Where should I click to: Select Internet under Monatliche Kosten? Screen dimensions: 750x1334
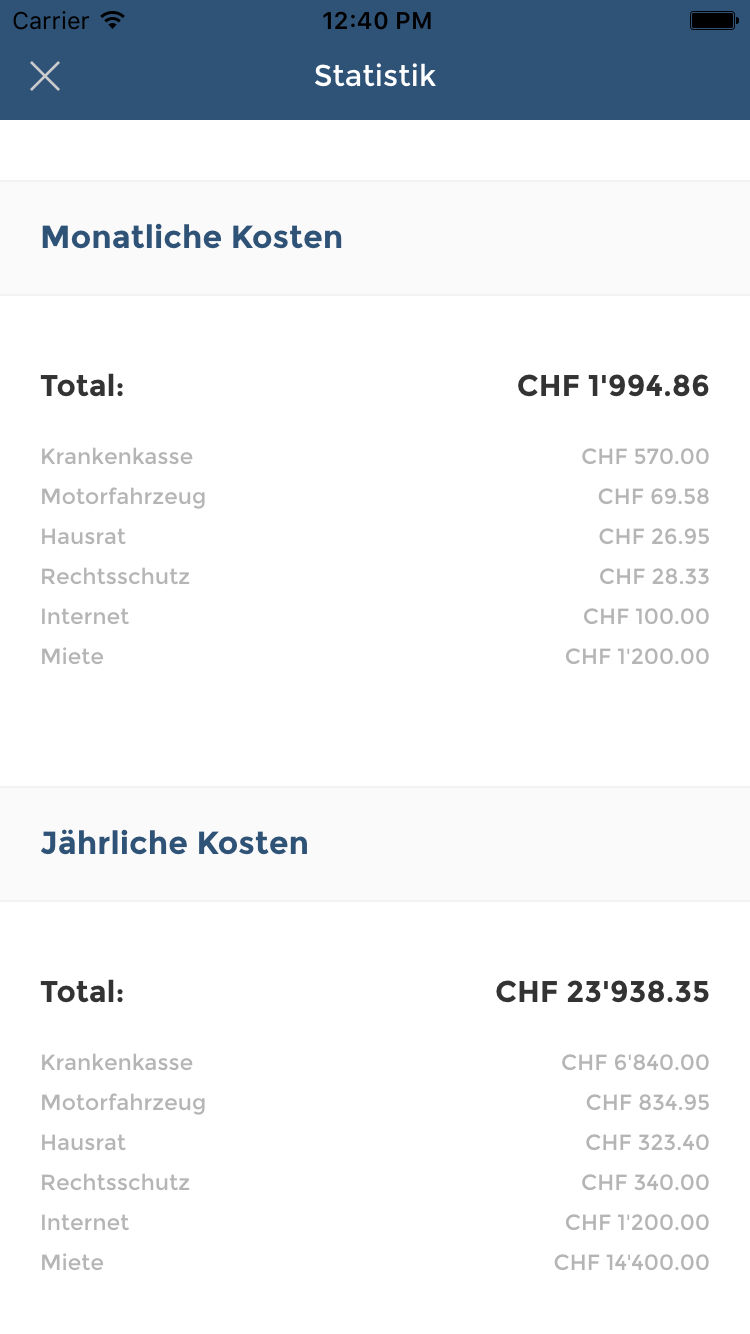pyautogui.click(x=85, y=617)
